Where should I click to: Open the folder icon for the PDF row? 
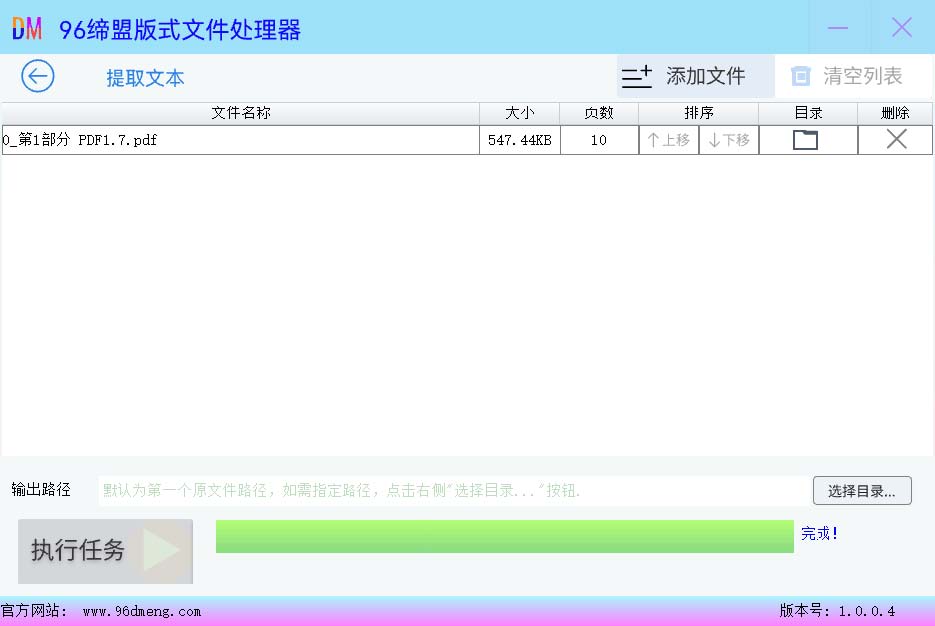click(x=805, y=140)
